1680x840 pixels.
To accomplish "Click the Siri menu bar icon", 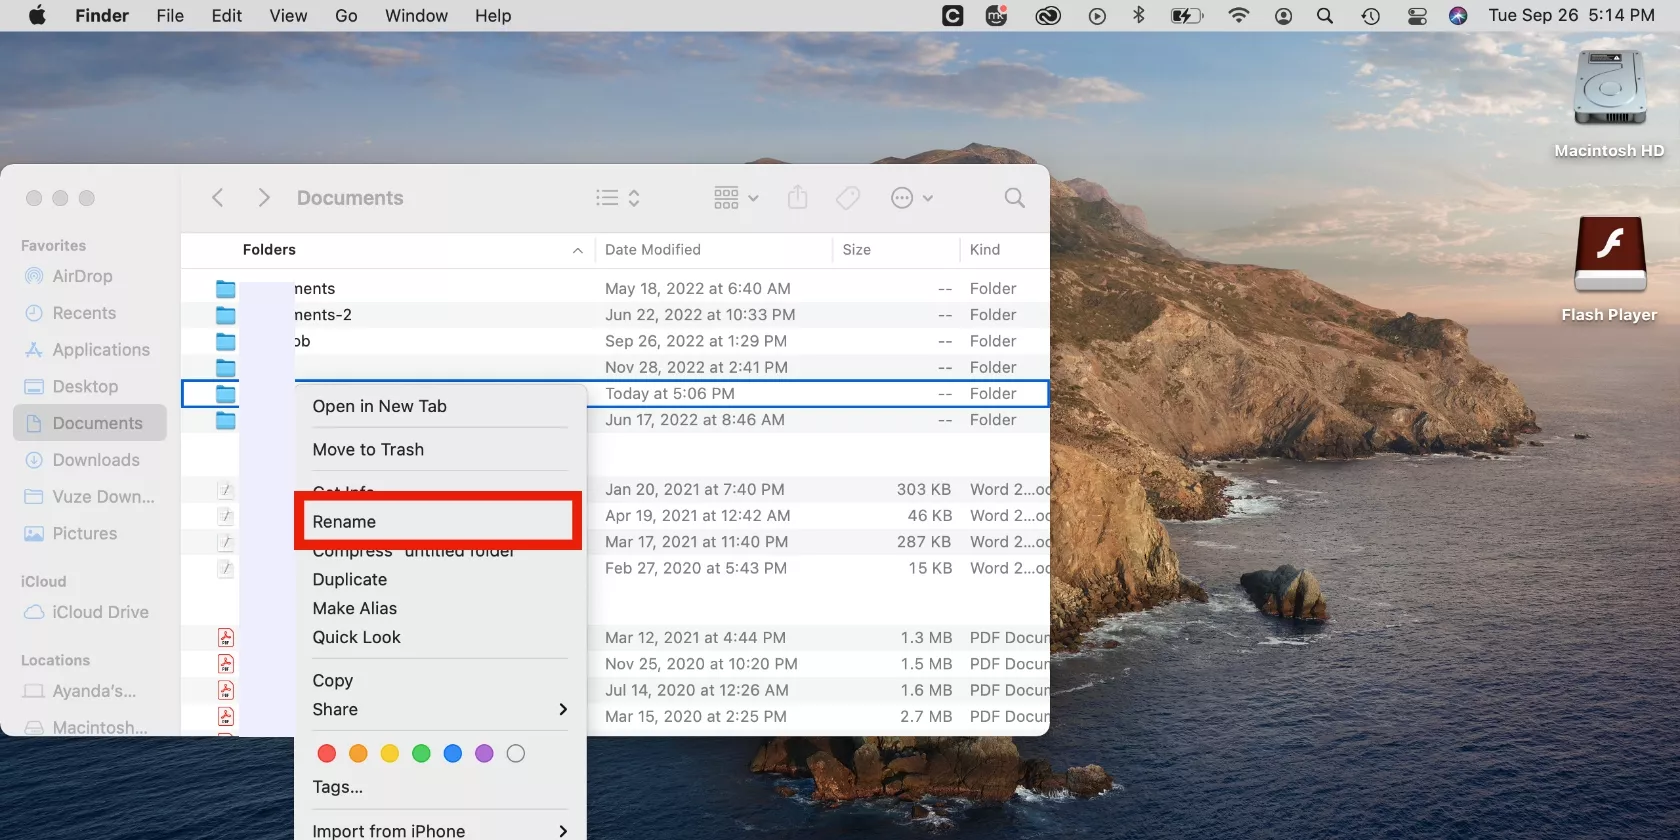I will [1458, 16].
